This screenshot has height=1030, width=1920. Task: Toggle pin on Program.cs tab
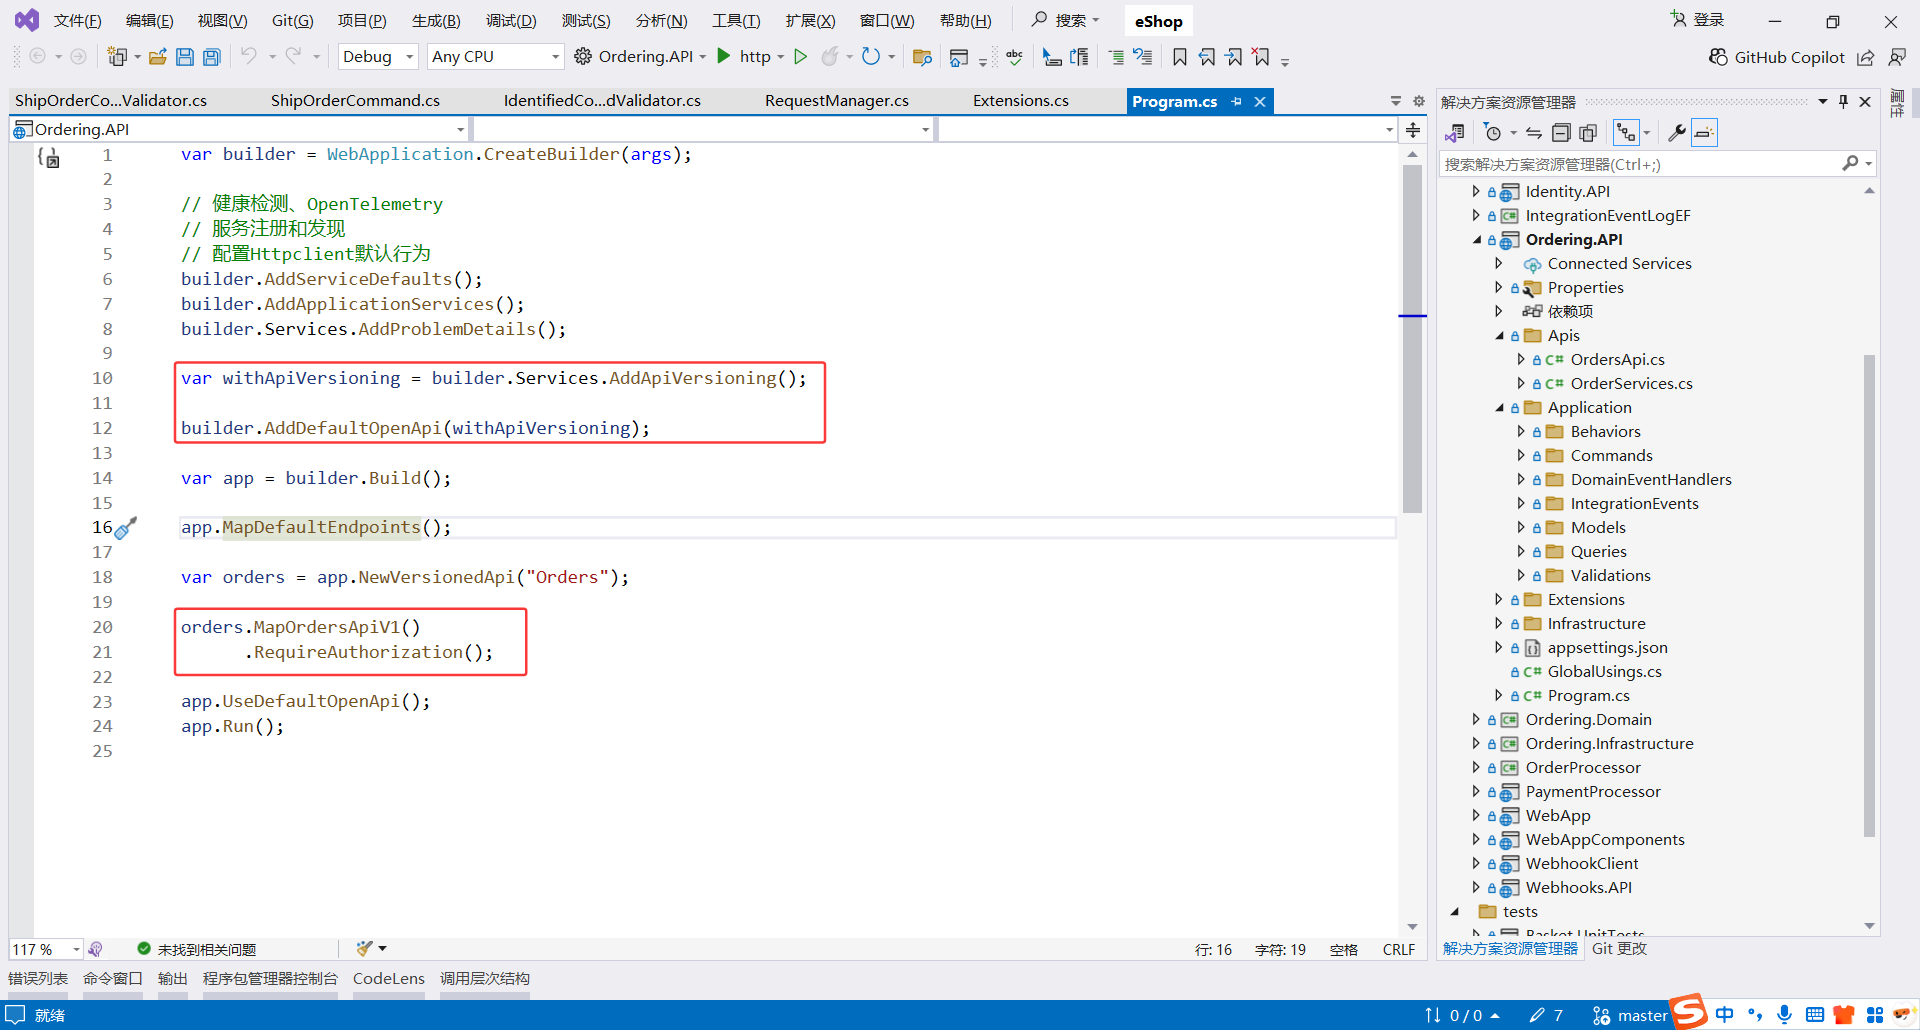1237,101
